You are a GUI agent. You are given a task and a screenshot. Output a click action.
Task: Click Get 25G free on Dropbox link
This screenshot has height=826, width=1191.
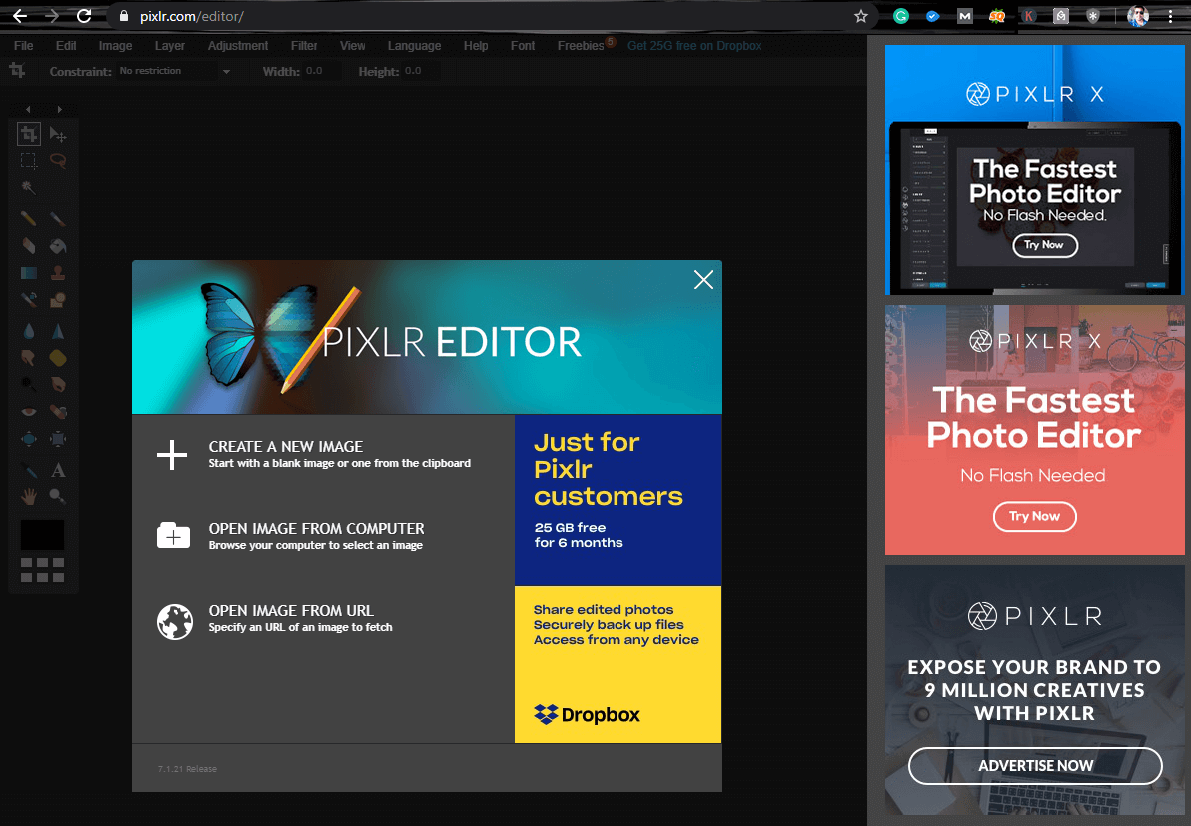click(x=694, y=45)
